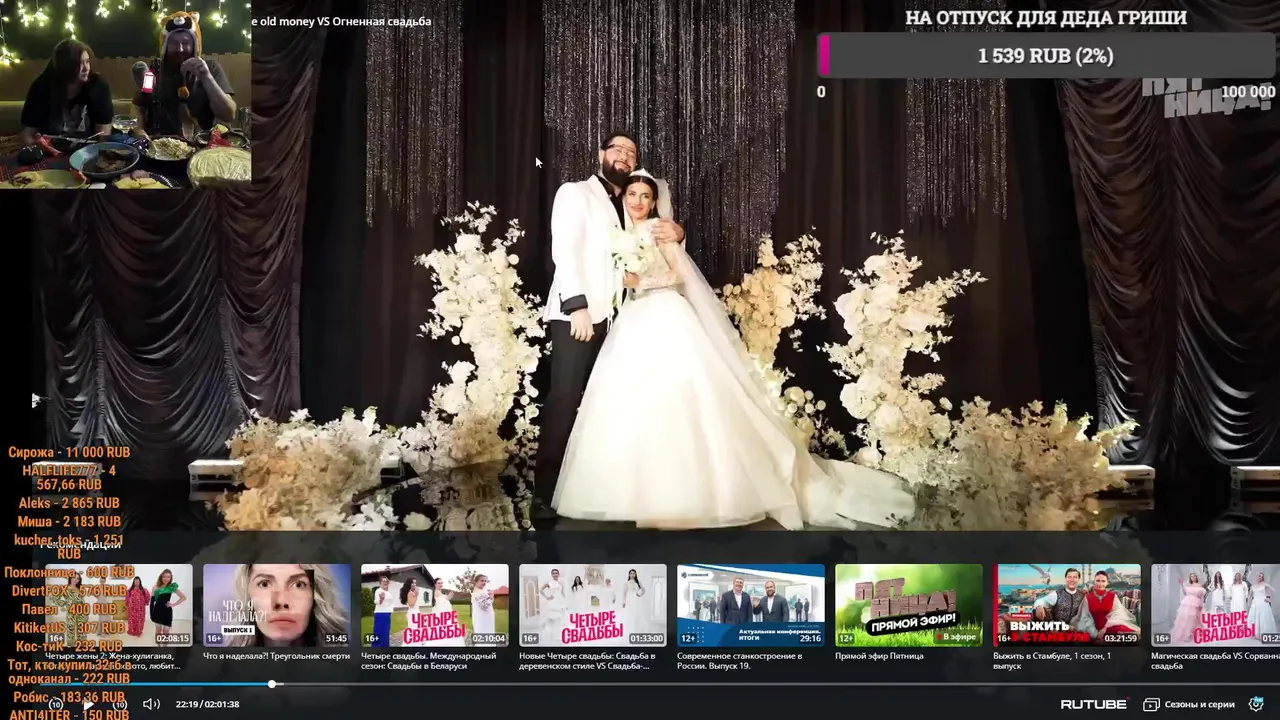Click 'НА ОТПУСК ДЛЯ ДЕДА ГРИШИ' goal title
The height and width of the screenshot is (720, 1280).
tap(1046, 18)
